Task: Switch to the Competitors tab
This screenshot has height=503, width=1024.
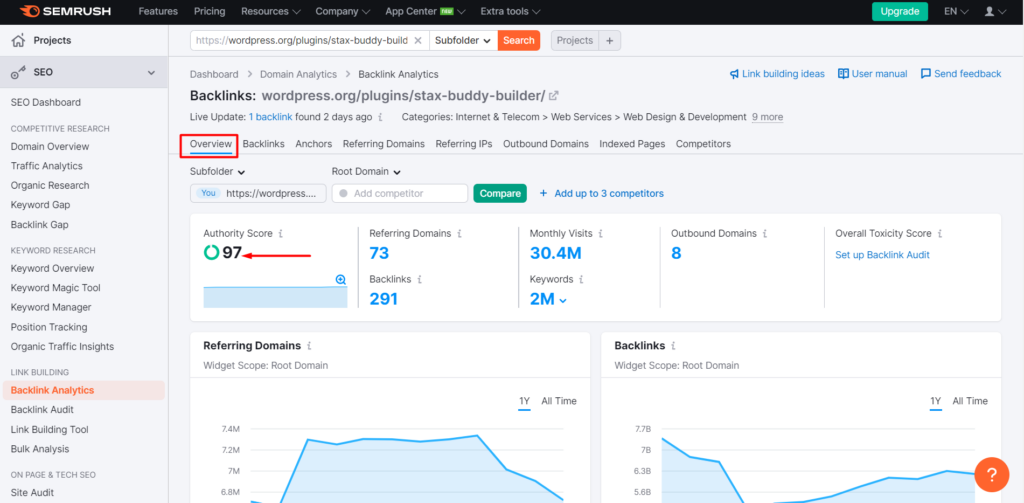Action: point(703,144)
